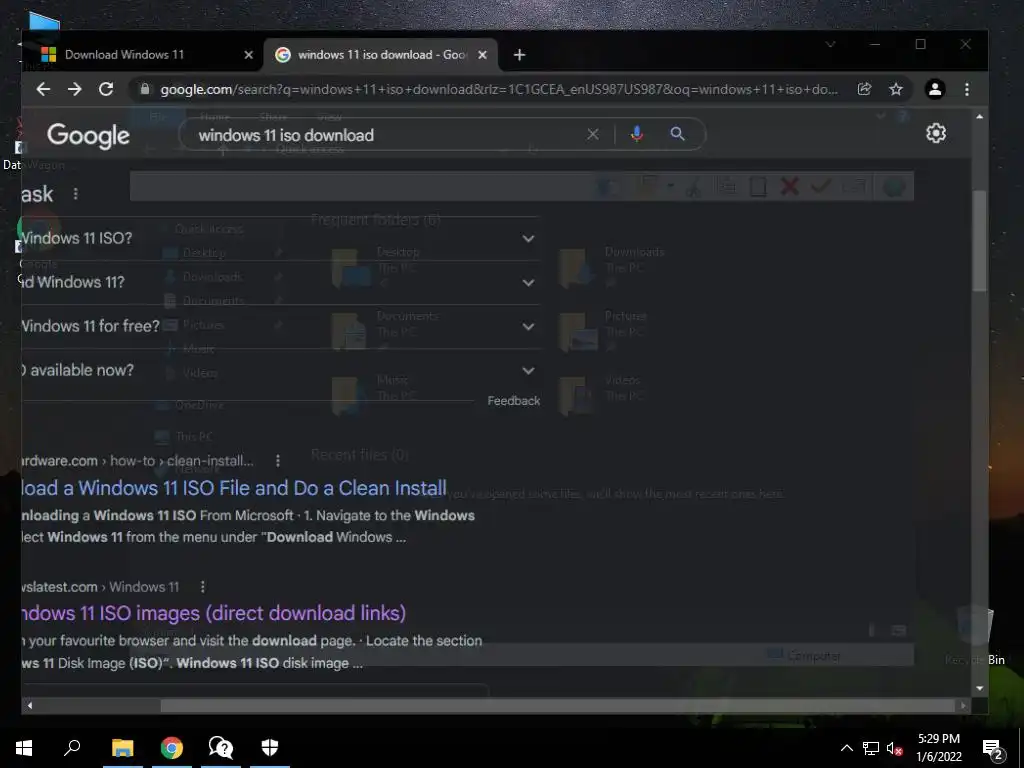Screen dimensions: 1024x768
Task: Reload the Google search page
Action: tap(106, 89)
